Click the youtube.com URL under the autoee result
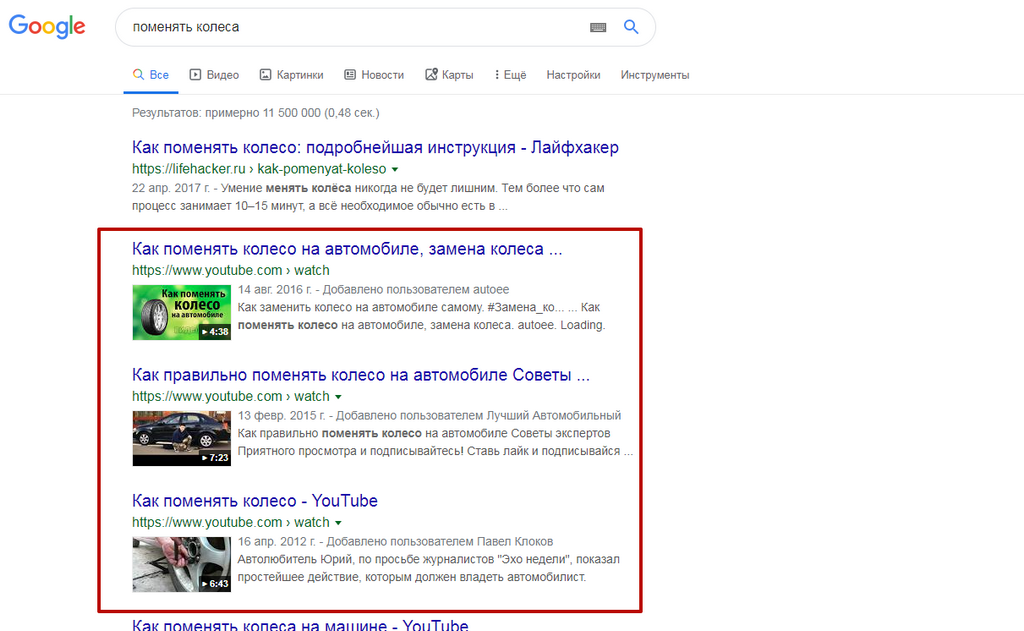The width and height of the screenshot is (1024, 631). pos(231,270)
